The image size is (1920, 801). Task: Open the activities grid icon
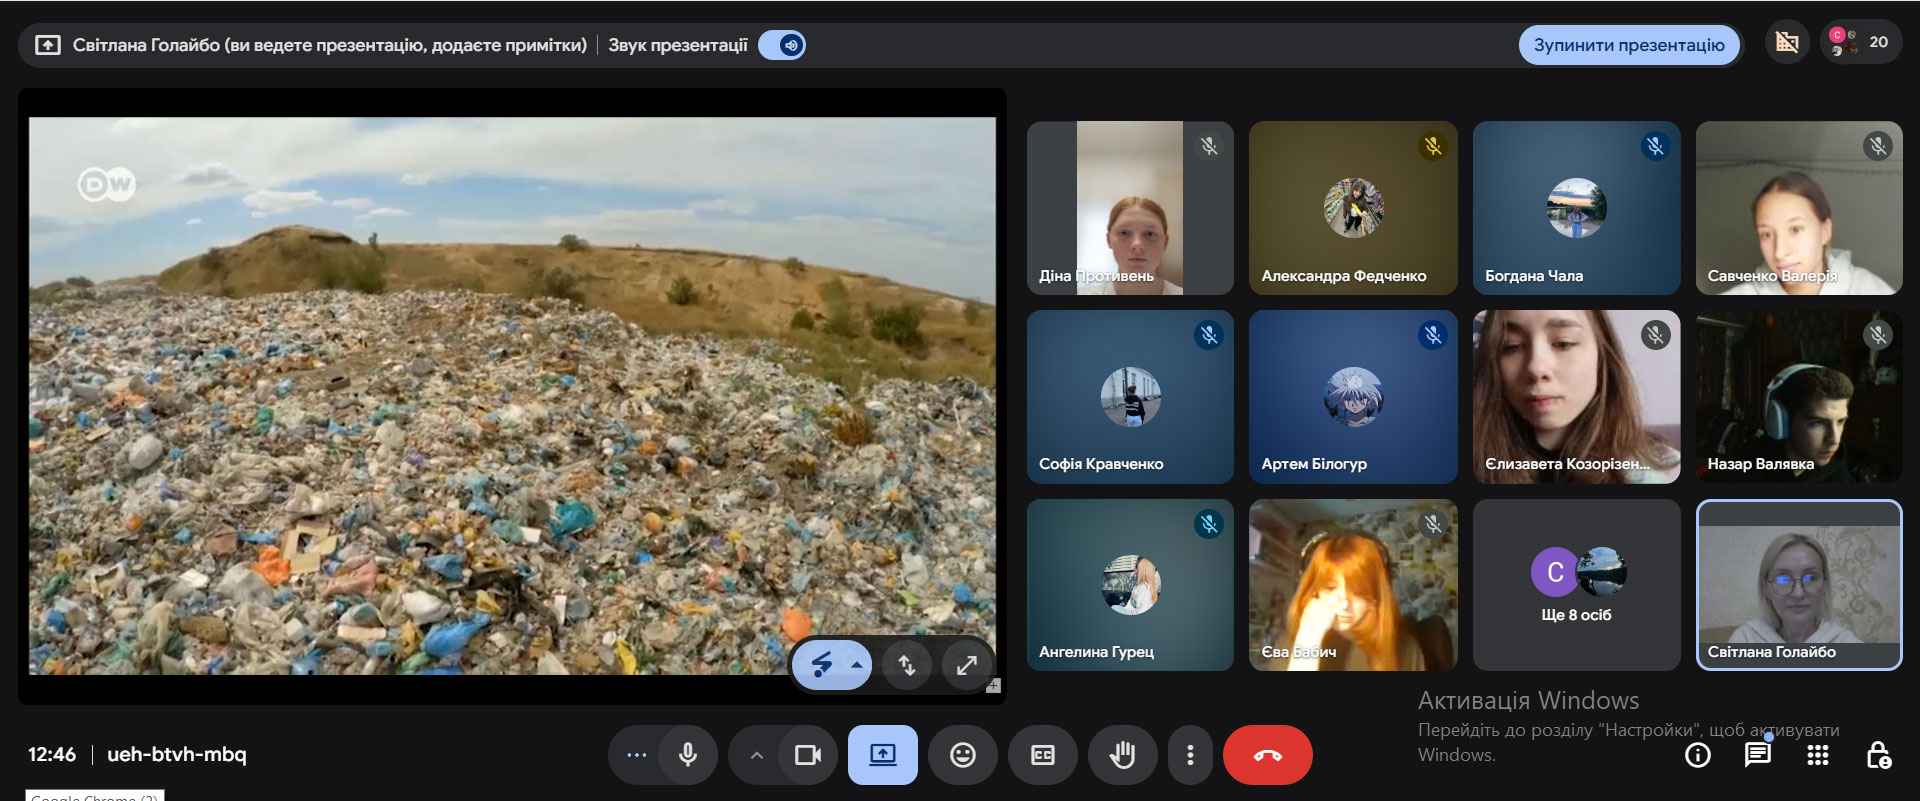point(1817,755)
